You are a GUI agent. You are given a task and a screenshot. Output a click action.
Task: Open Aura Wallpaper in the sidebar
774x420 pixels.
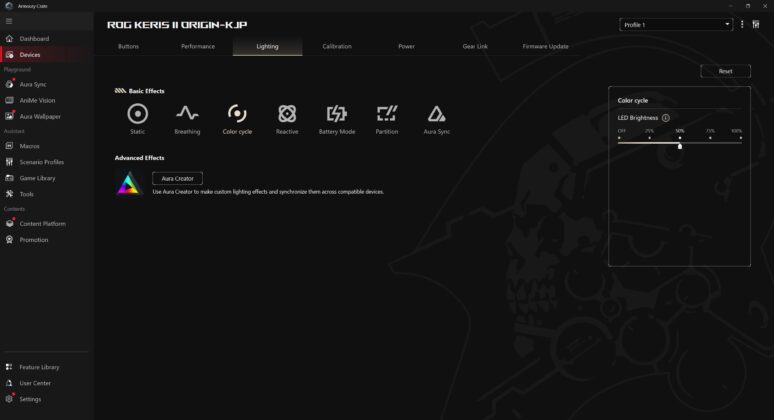pos(46,116)
